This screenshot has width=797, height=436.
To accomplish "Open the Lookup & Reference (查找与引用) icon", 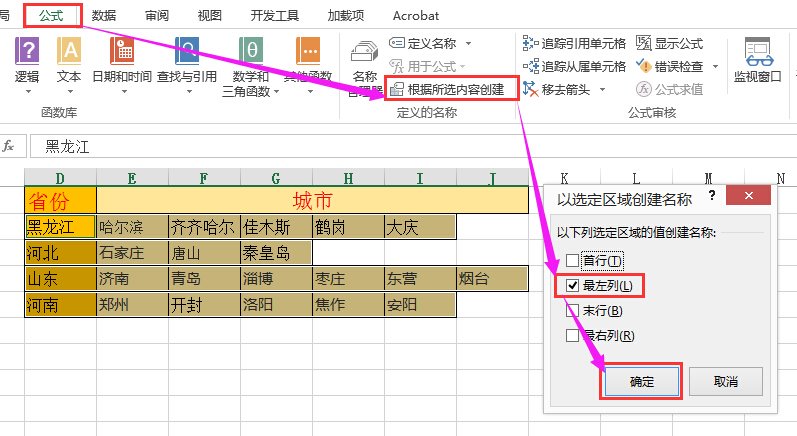I will tap(187, 51).
